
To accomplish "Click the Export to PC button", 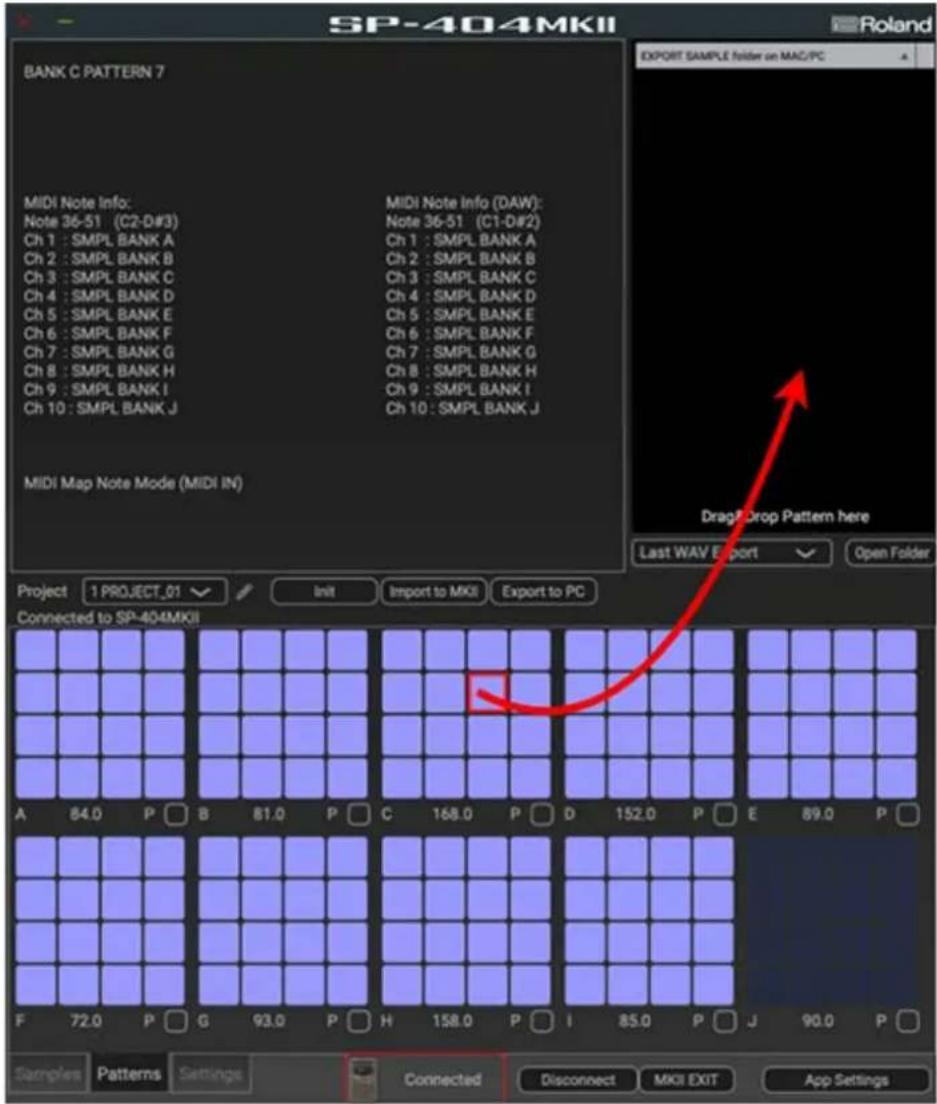I will coord(543,591).
